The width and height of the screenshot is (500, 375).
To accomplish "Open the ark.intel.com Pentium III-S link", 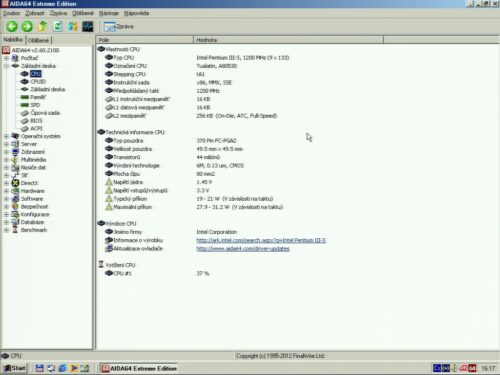I will [261, 240].
